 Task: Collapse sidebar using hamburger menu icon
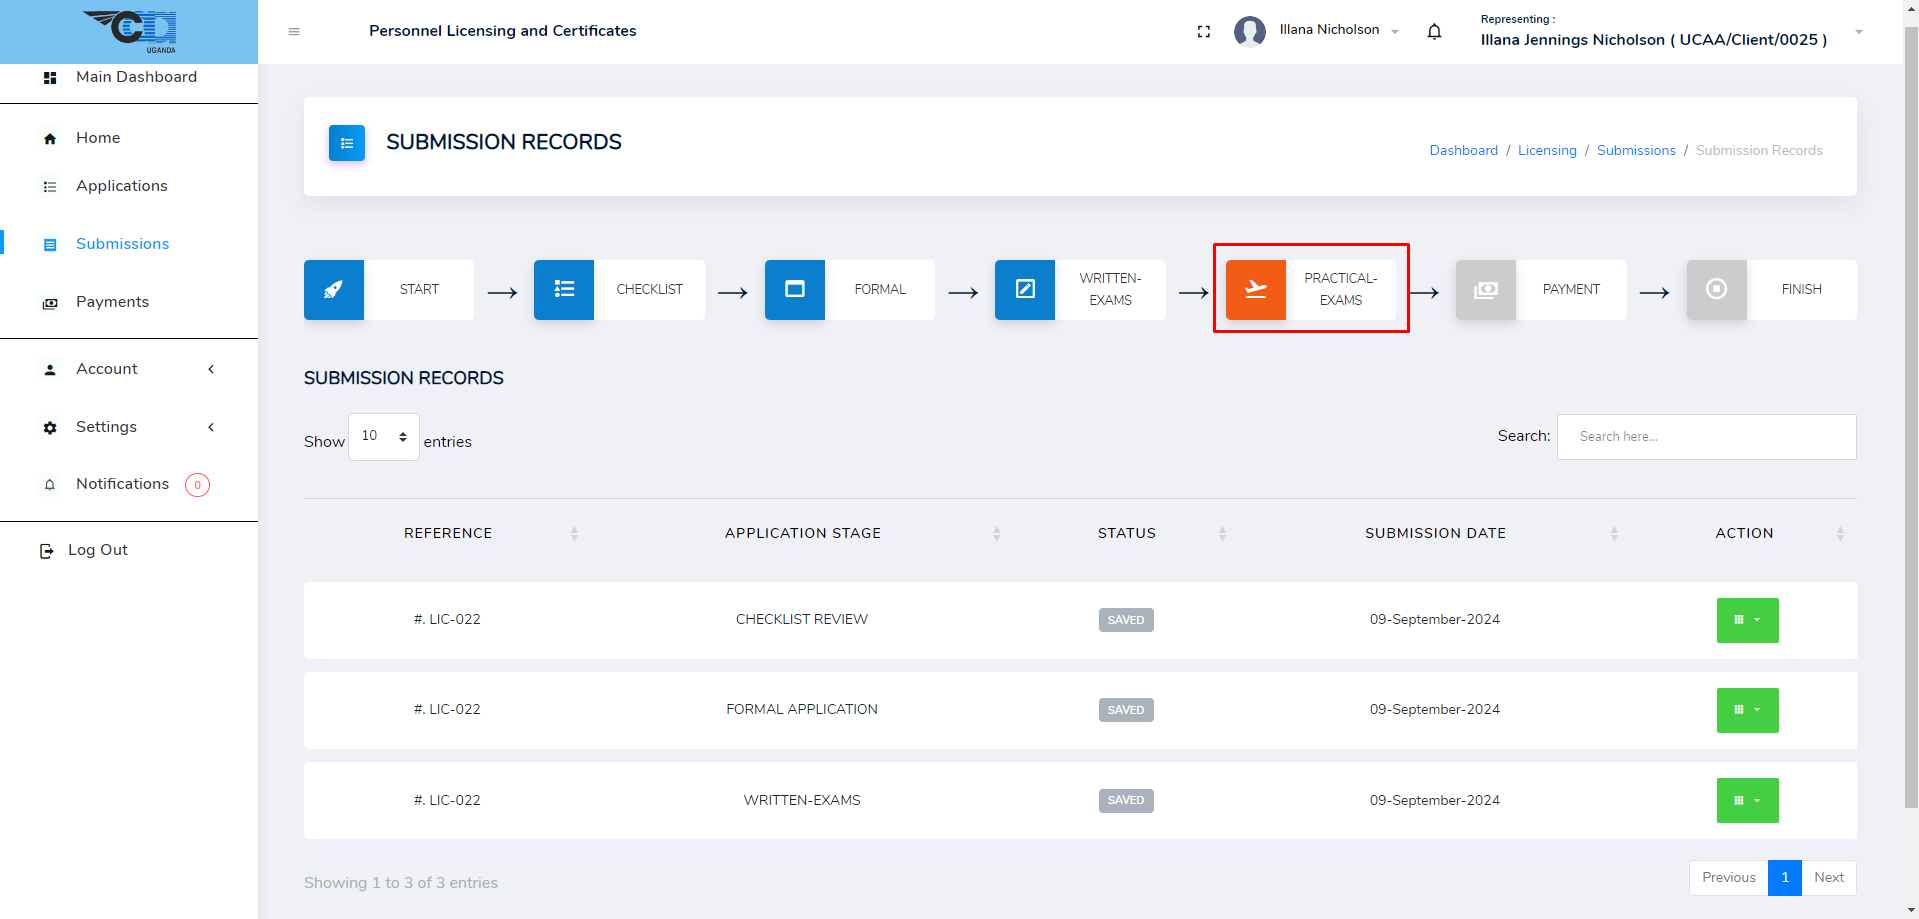coord(294,31)
